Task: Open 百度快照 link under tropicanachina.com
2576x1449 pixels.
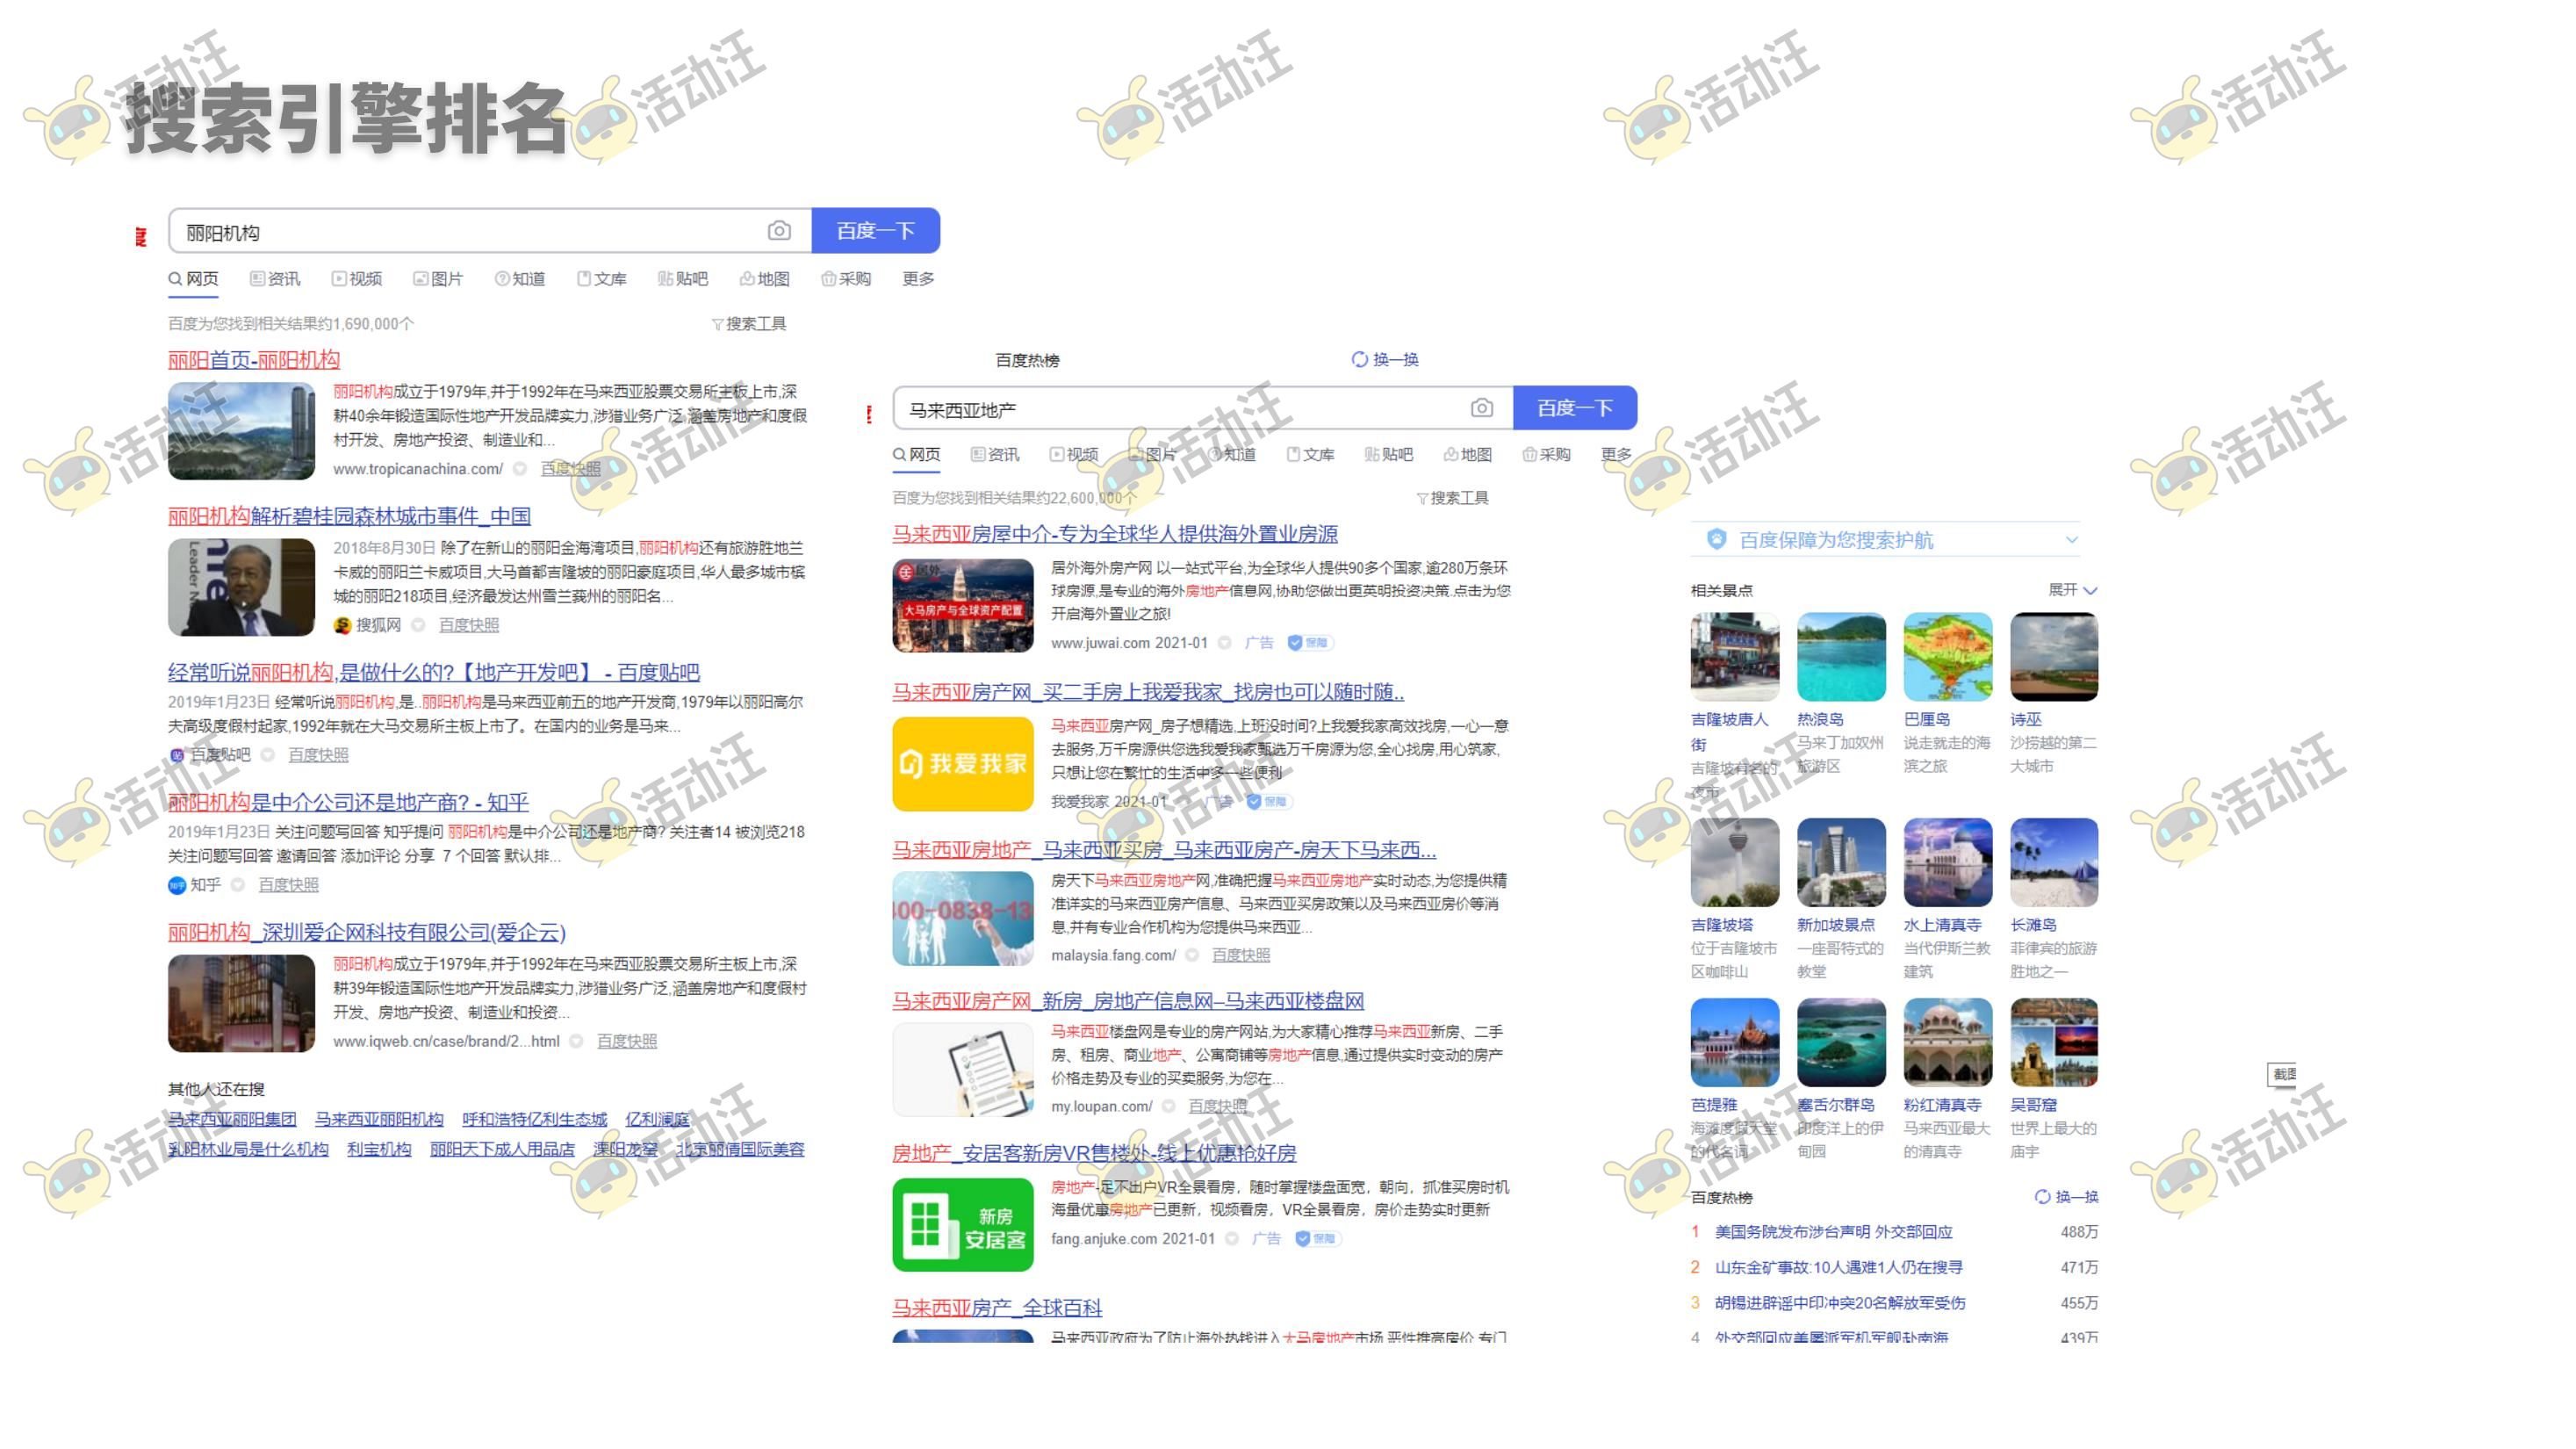Action: pos(570,469)
